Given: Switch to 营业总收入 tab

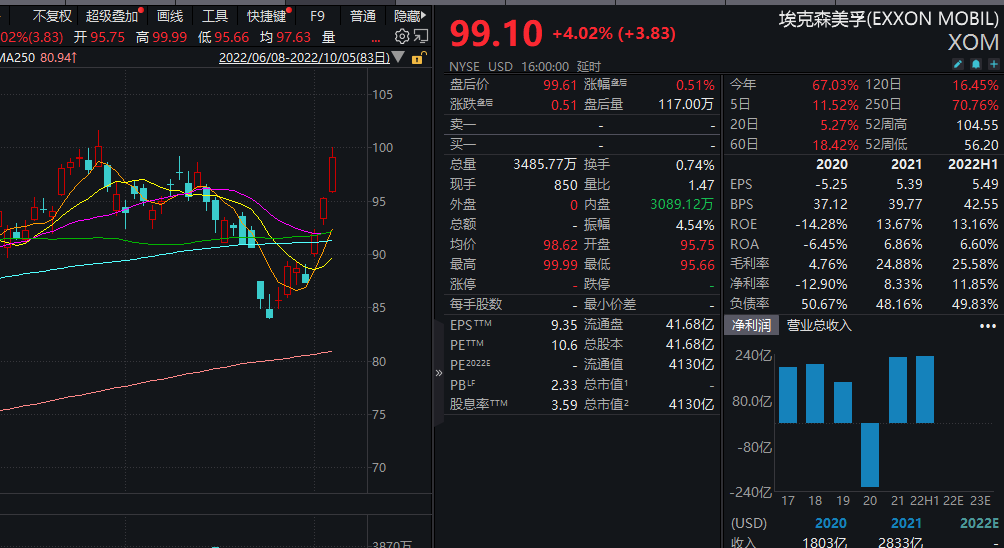Looking at the screenshot, I should [819, 325].
